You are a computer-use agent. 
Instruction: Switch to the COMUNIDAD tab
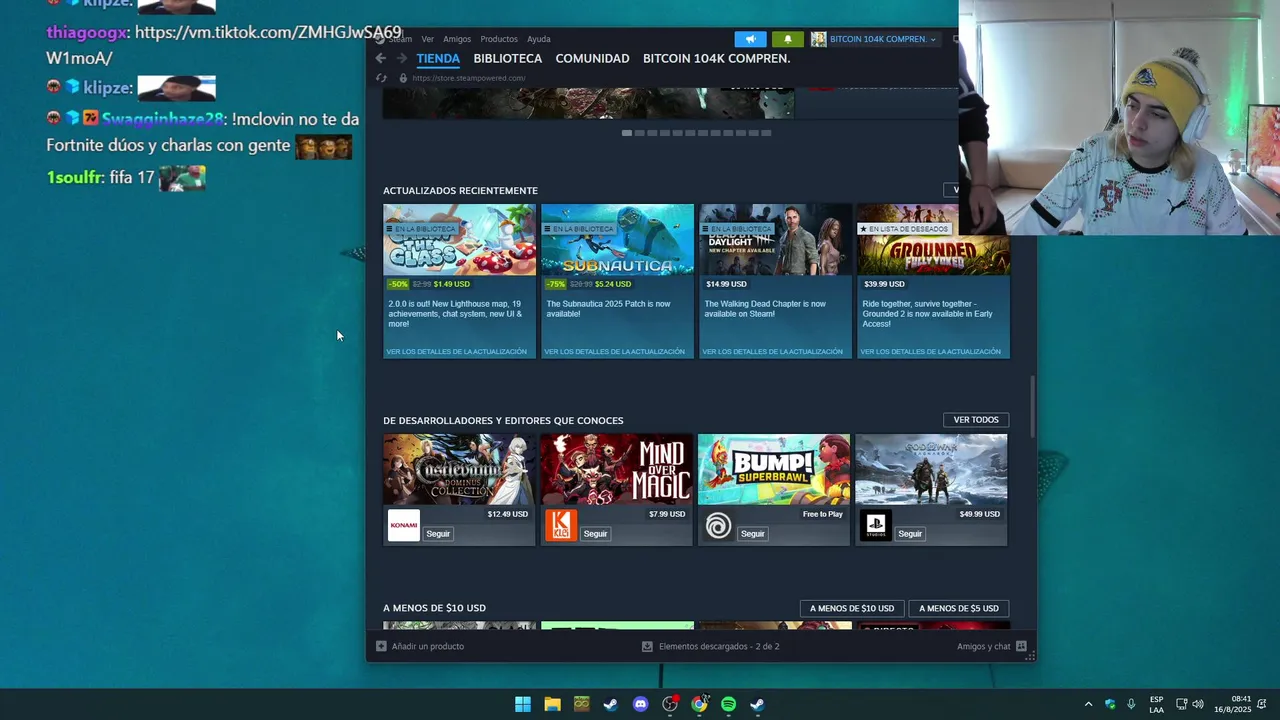coord(592,58)
